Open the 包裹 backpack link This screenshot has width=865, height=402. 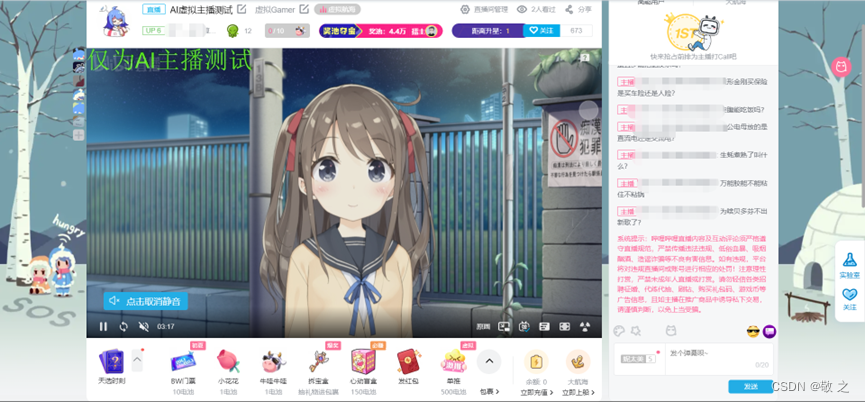(489, 392)
